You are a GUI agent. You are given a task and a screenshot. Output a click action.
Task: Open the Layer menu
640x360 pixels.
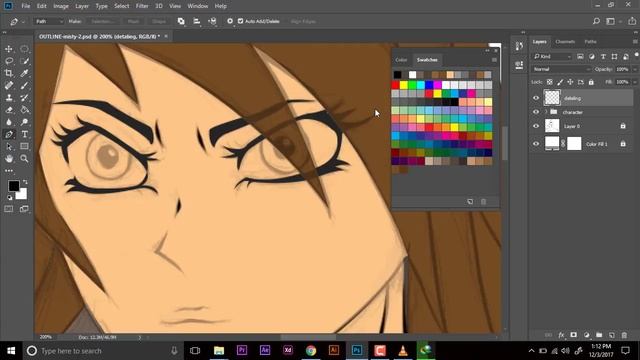coord(82,6)
